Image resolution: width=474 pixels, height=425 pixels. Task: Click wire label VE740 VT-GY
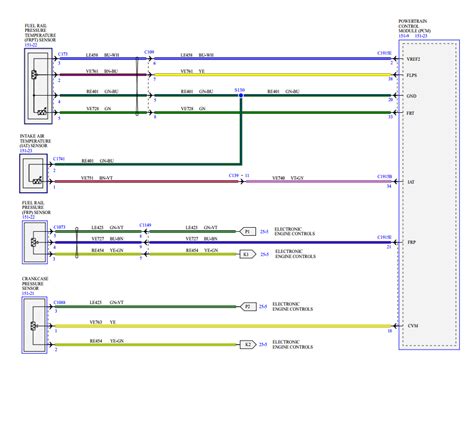coord(288,178)
